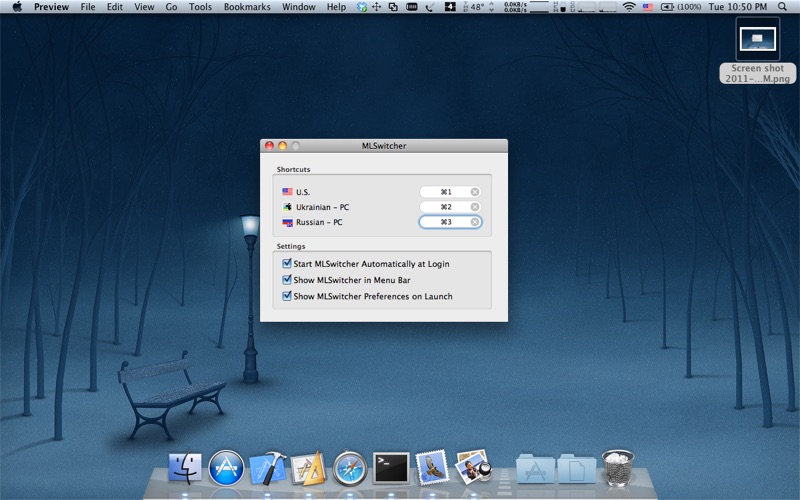Open the U.S. flag input menu
The image size is (800, 500).
(648, 7)
